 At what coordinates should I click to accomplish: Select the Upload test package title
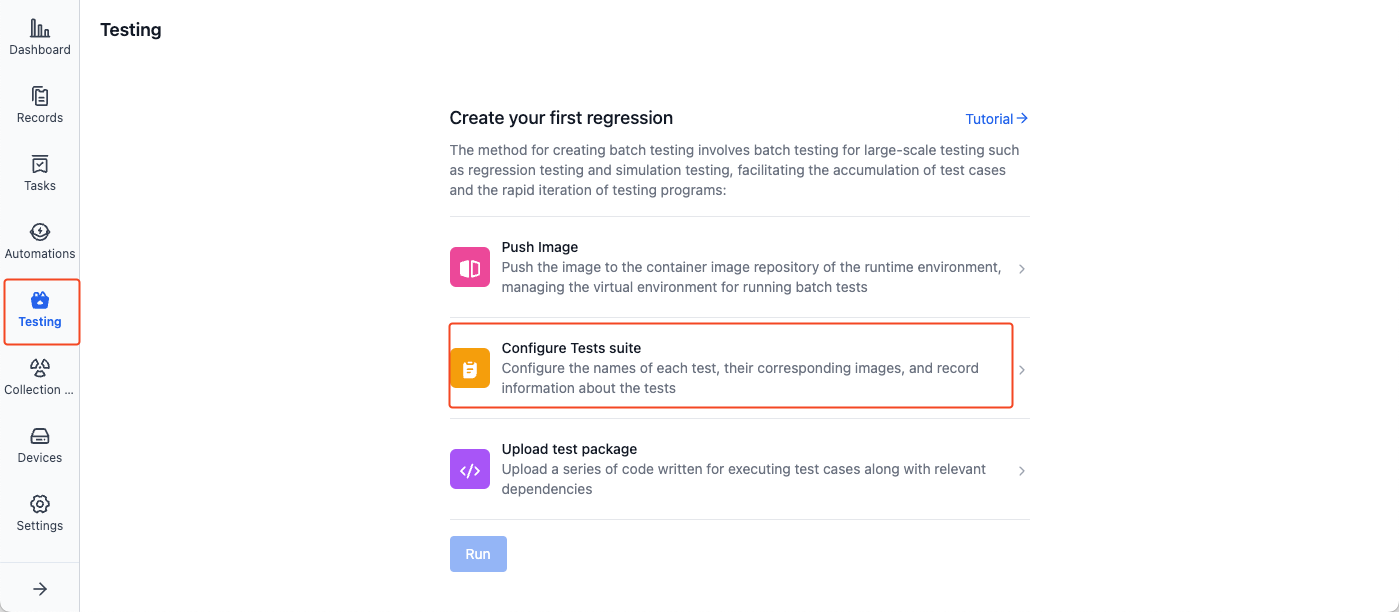click(569, 449)
